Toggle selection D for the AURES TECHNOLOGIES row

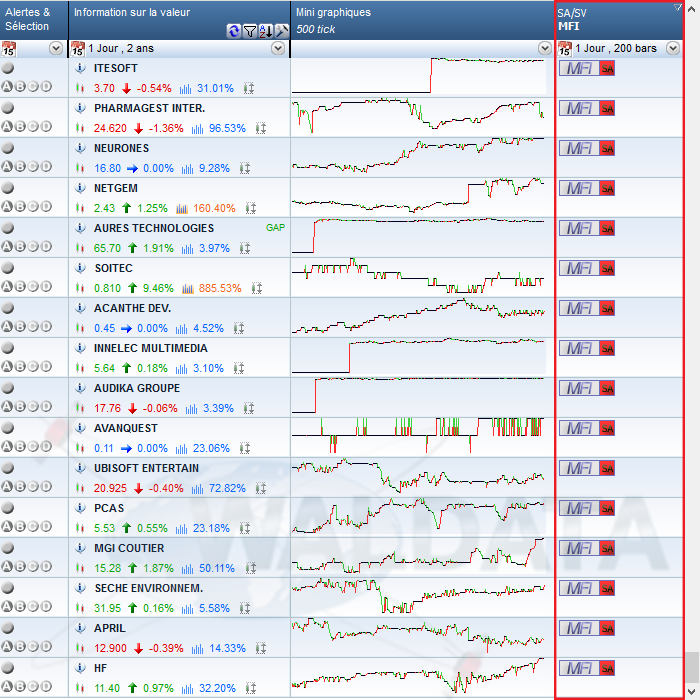click(x=46, y=247)
